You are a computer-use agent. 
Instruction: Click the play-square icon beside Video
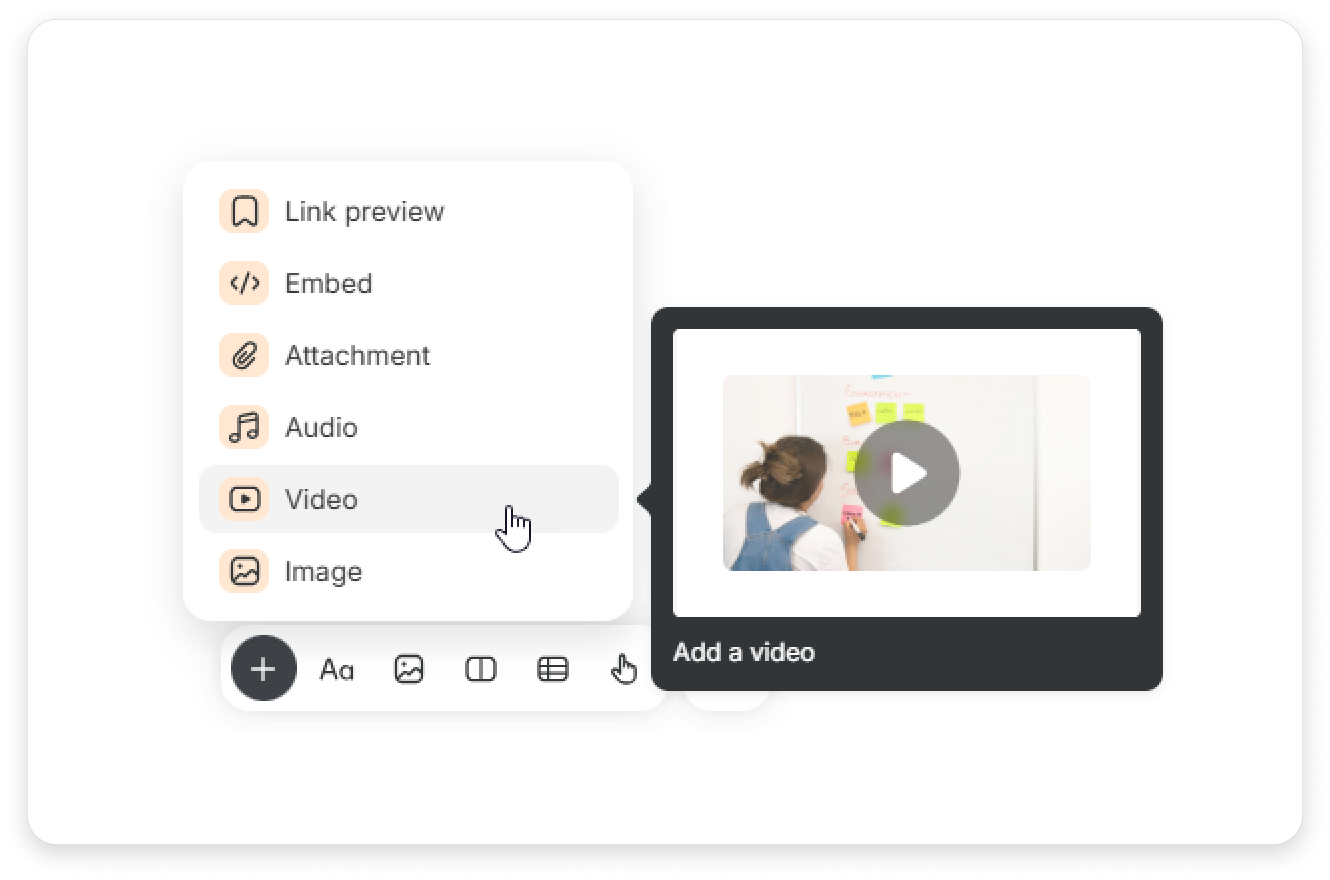coord(244,499)
